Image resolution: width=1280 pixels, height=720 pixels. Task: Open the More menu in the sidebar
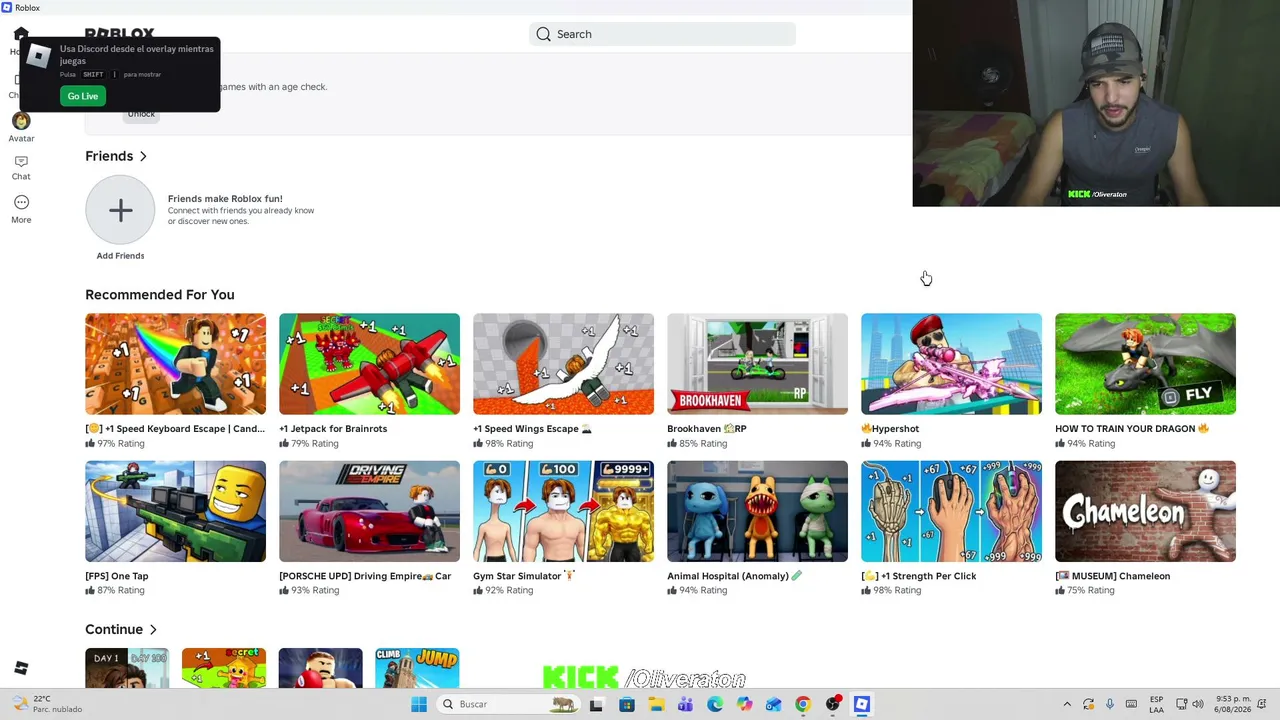[21, 208]
